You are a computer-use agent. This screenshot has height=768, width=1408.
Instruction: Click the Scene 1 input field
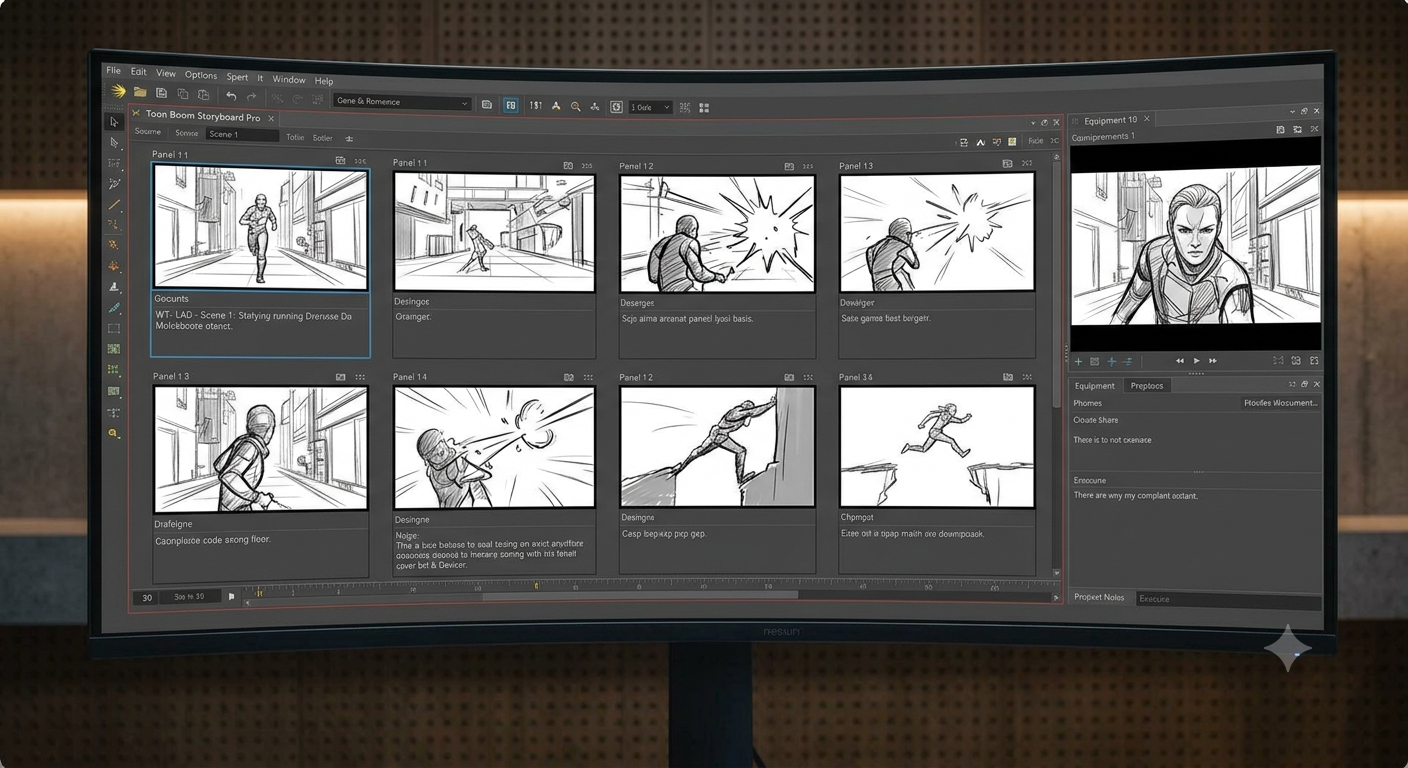[242, 134]
